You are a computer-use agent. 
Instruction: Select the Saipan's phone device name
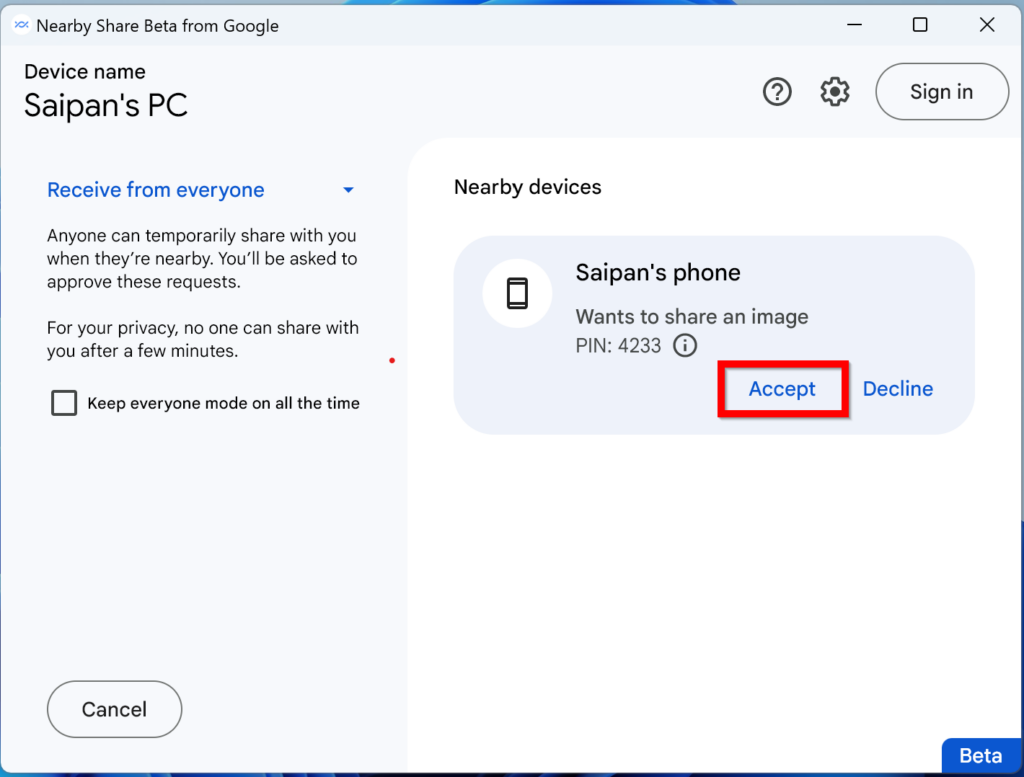(x=658, y=273)
